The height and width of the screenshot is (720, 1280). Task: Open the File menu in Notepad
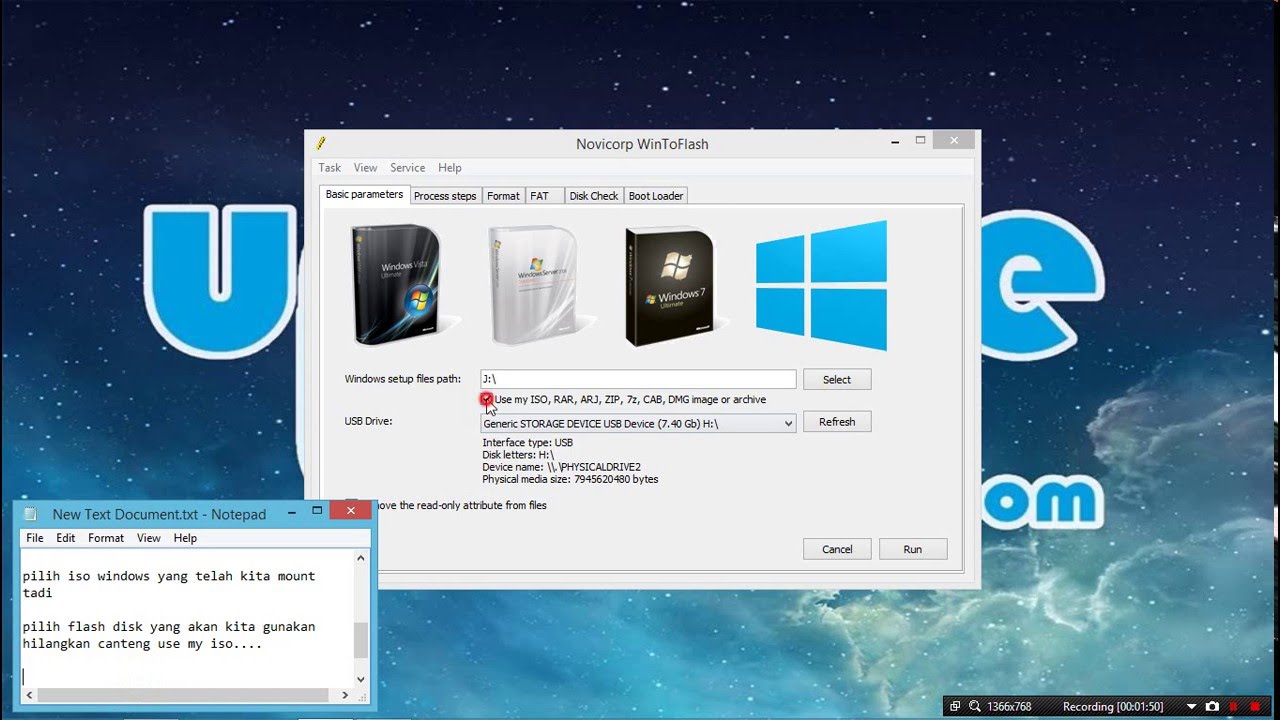click(35, 538)
